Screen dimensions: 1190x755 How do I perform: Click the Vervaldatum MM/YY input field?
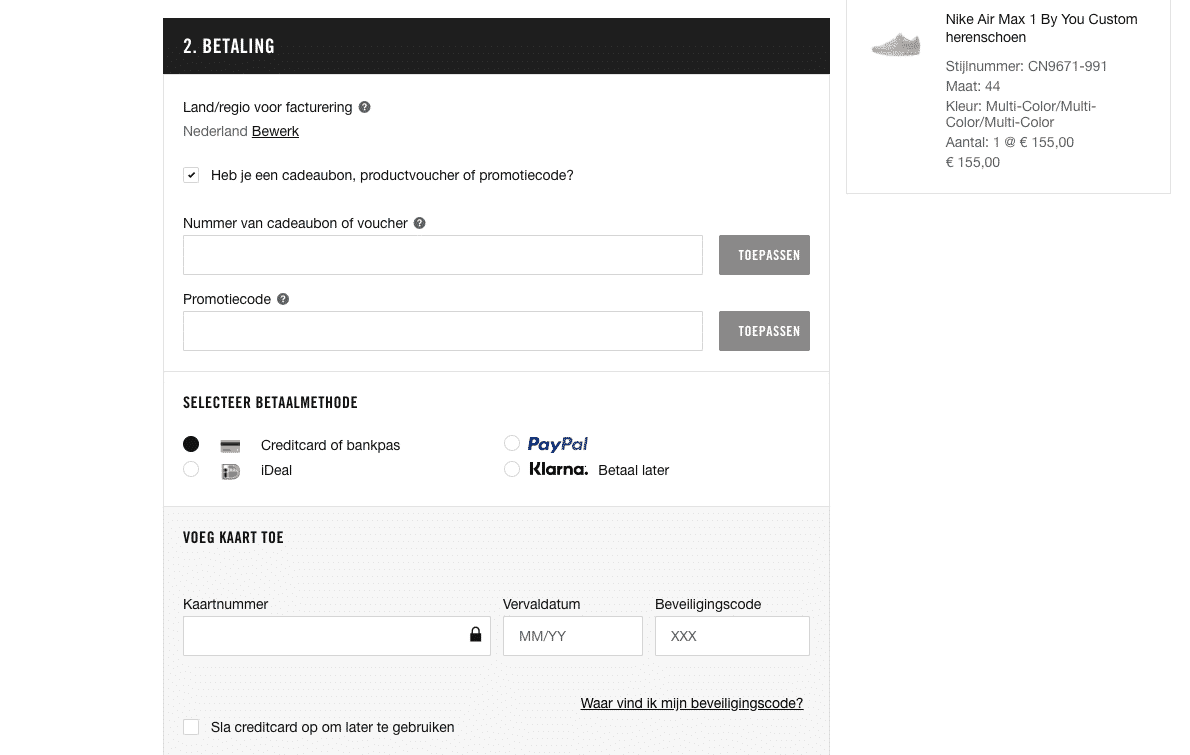(x=572, y=636)
